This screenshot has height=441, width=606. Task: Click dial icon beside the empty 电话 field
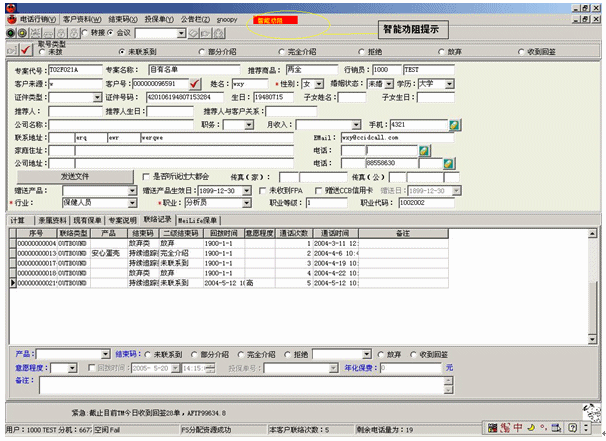coord(423,150)
